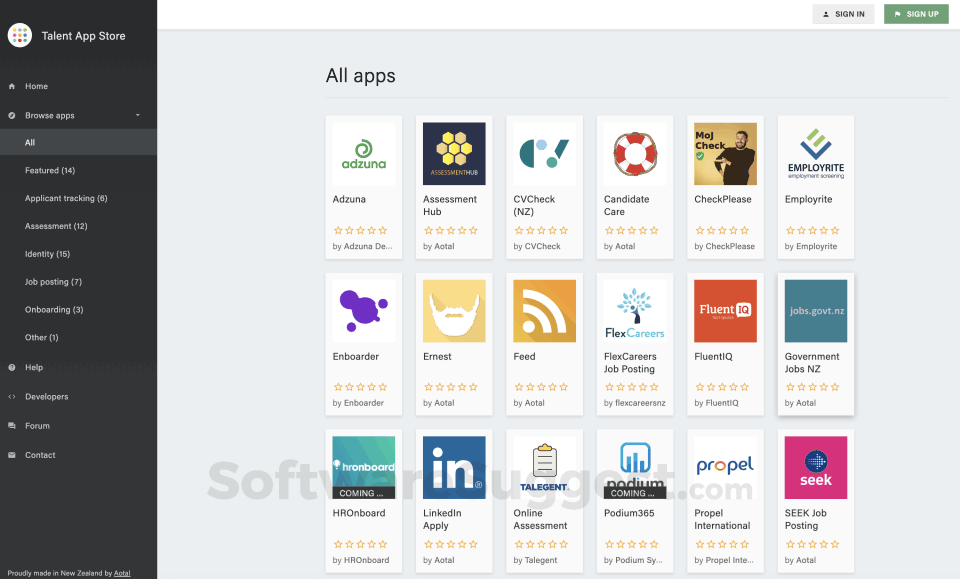This screenshot has width=960, height=579.
Task: Click the Assessment Hub hexagon logo
Action: [x=454, y=153]
